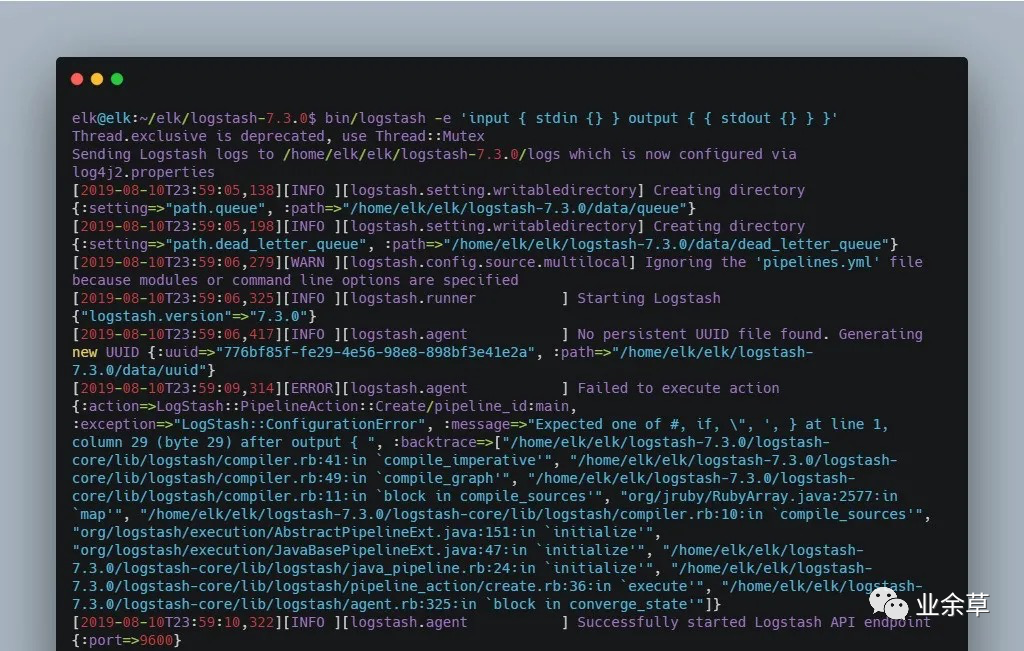Click the 'pipelines.yml' file name

tap(818, 262)
